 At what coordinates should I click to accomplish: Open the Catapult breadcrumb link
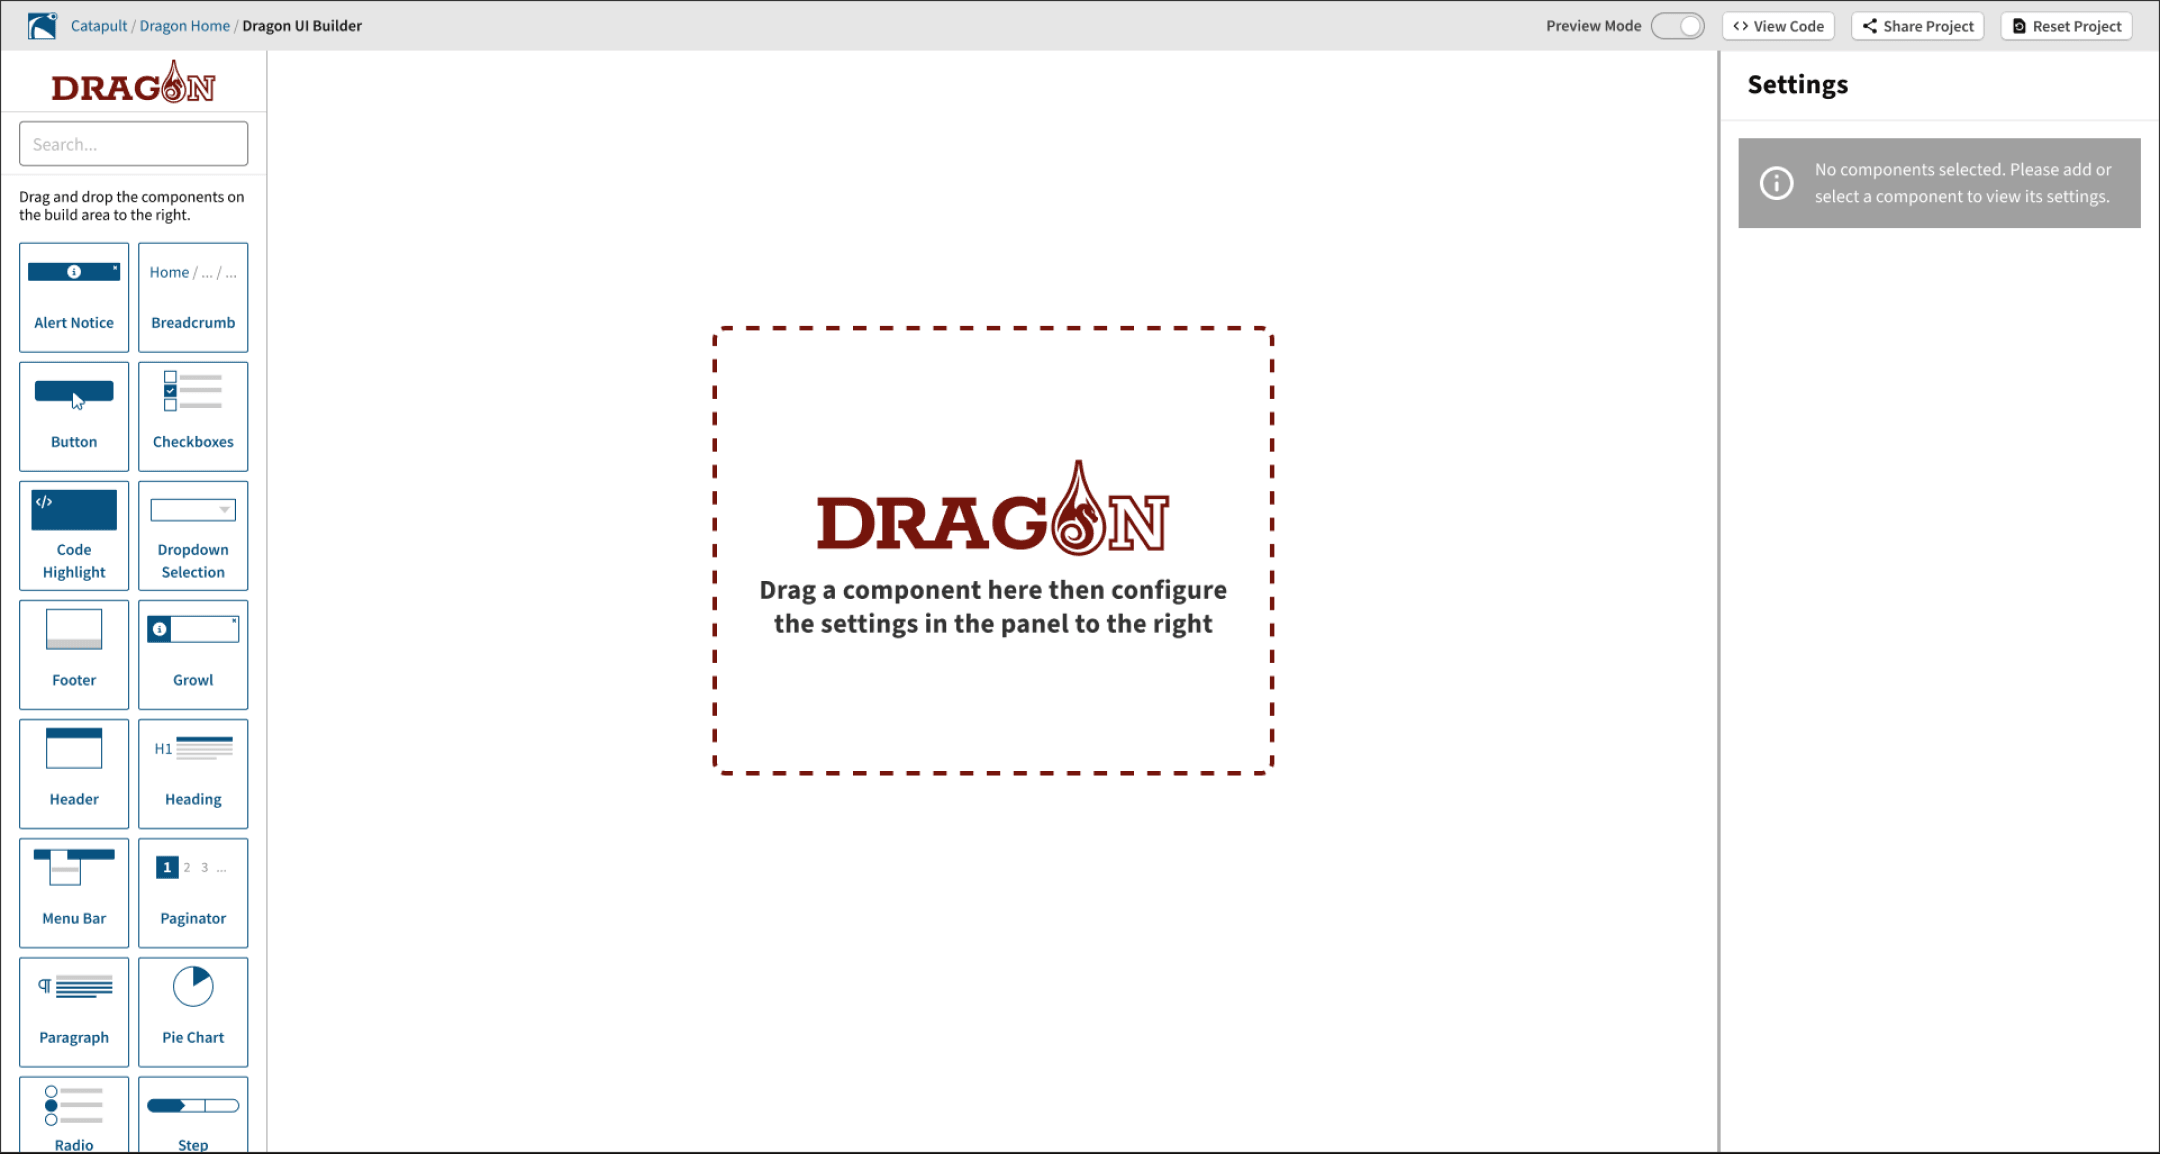coord(99,26)
